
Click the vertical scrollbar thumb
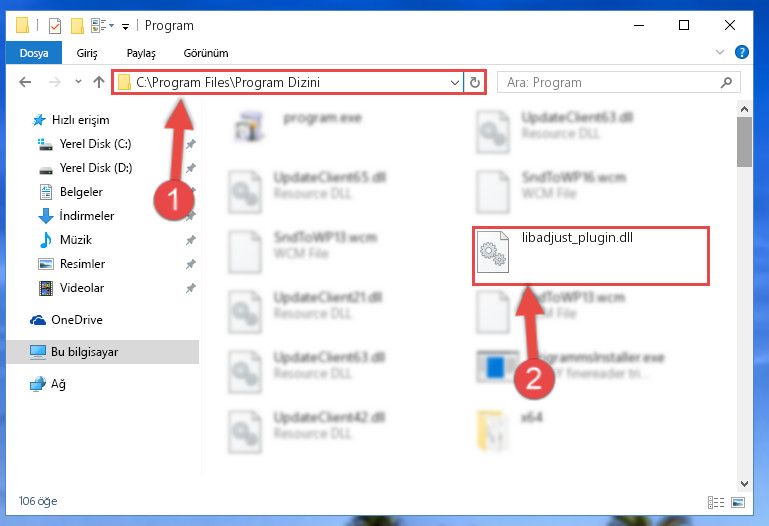click(744, 142)
